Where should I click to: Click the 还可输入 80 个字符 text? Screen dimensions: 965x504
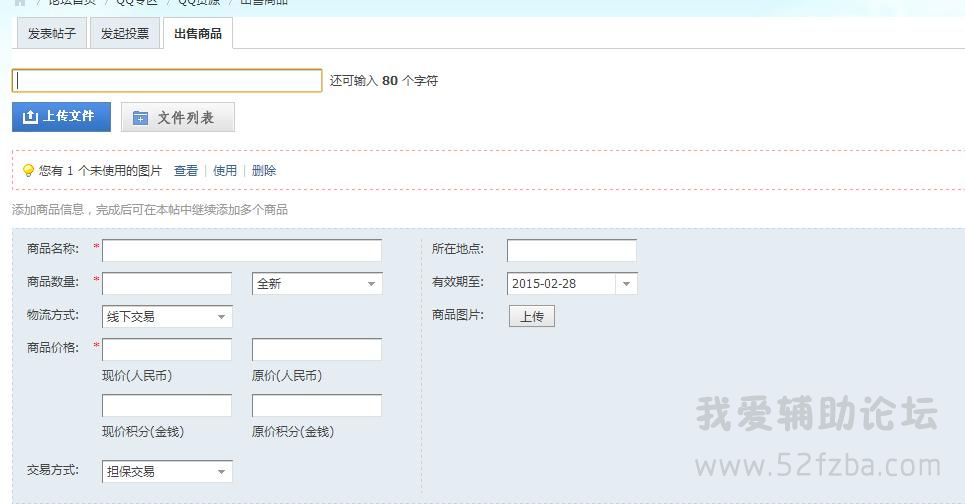point(383,81)
